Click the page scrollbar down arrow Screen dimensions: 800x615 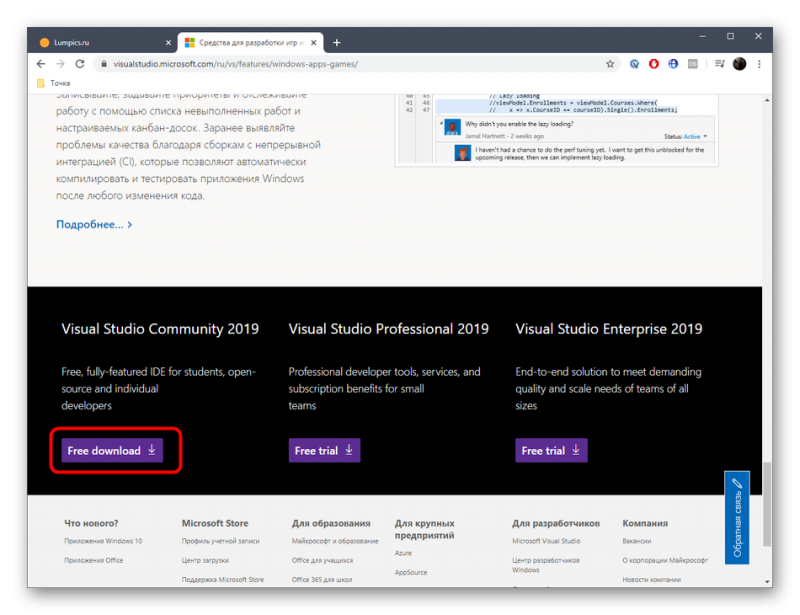(x=767, y=581)
